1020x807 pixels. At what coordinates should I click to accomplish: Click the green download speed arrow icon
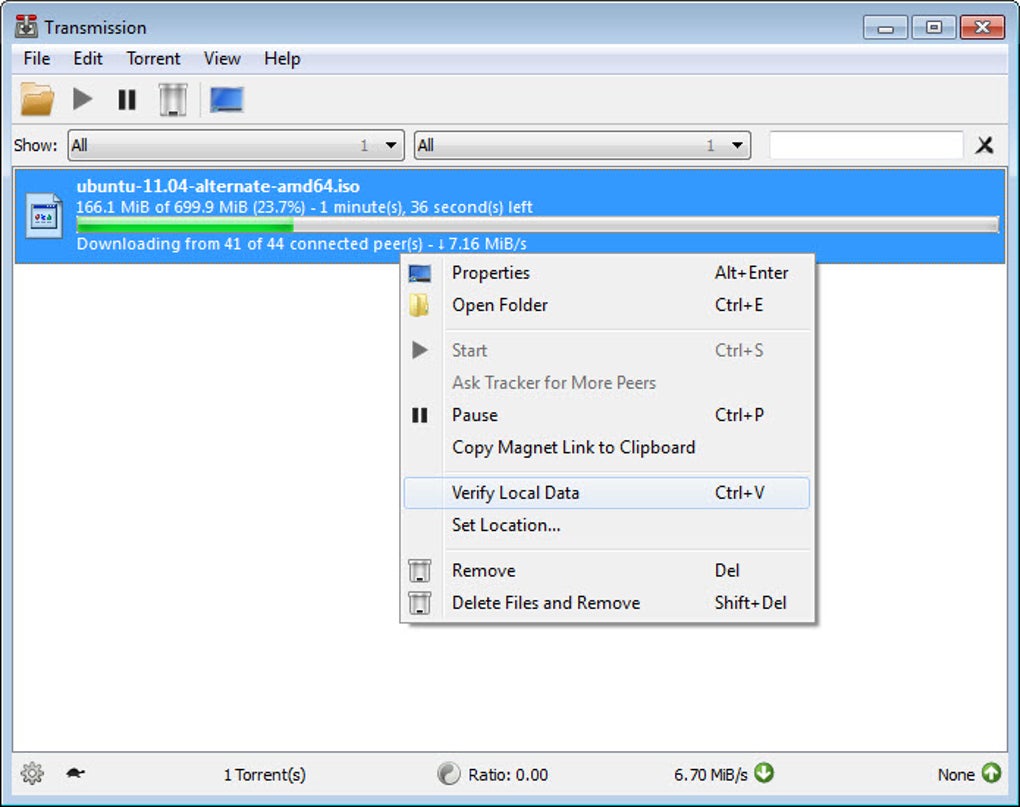(764, 773)
